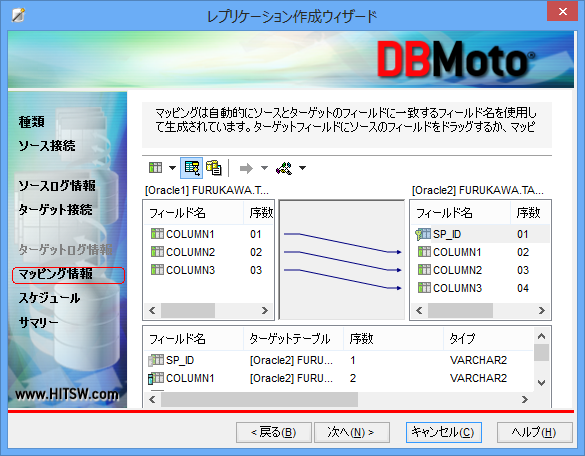Expand the mapping tools dropdown arrow
The image size is (585, 456).
(302, 168)
